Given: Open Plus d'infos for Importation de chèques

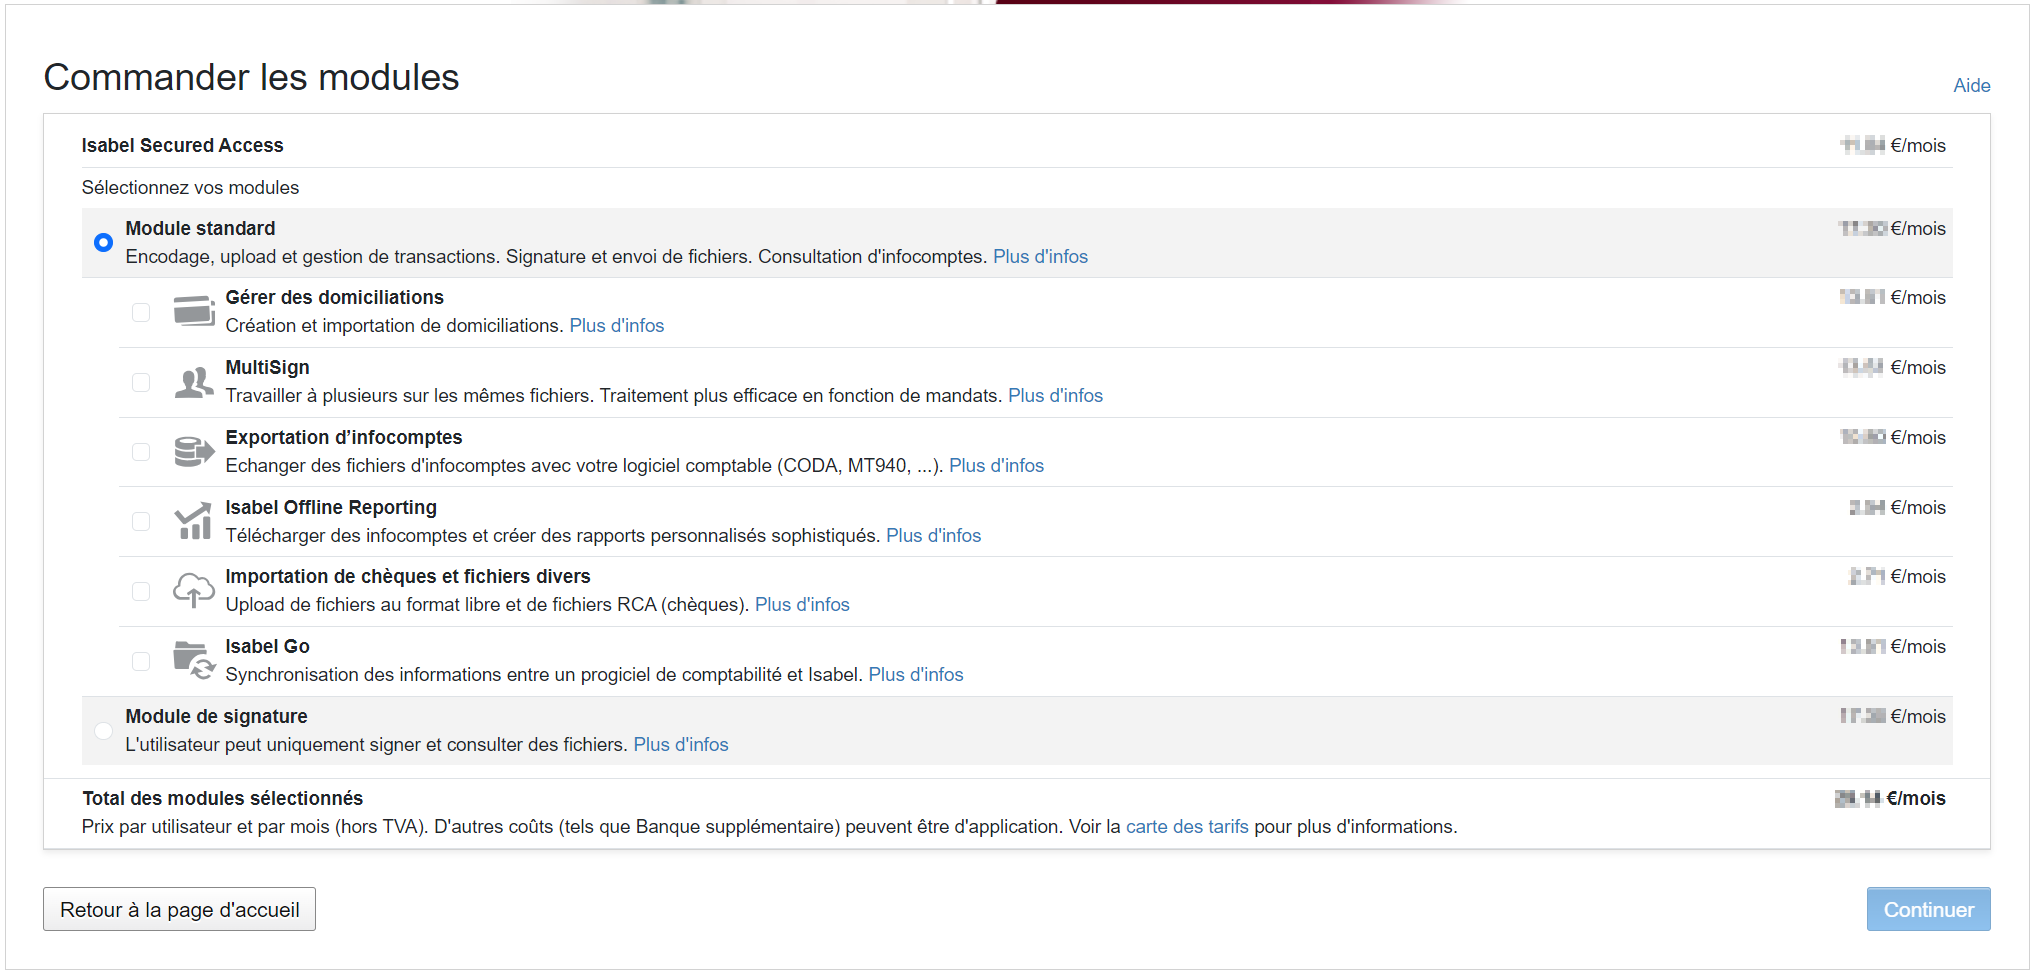Looking at the screenshot, I should click(x=802, y=604).
